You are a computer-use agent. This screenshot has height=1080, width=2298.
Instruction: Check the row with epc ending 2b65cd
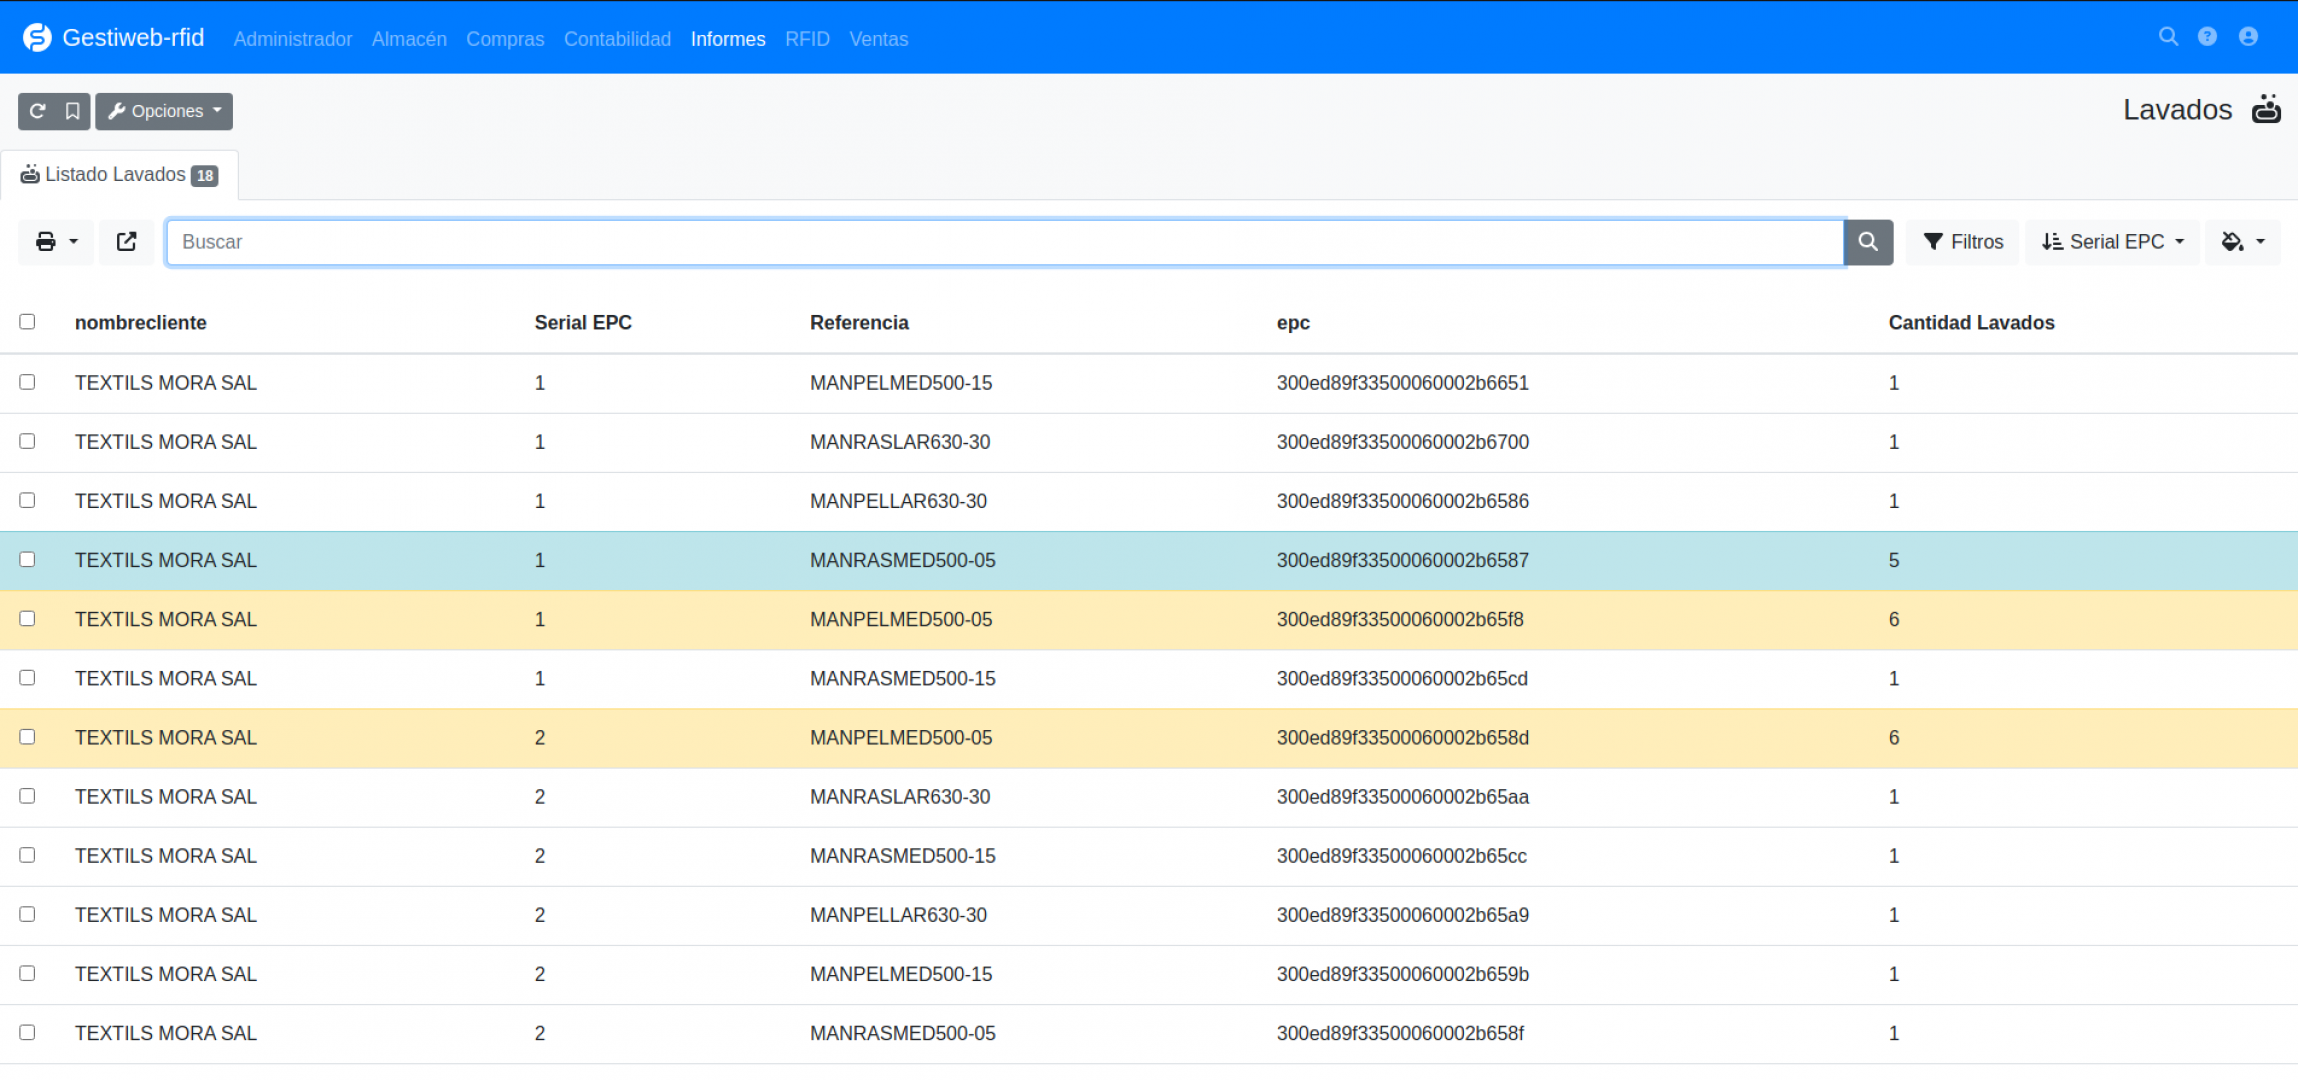(27, 677)
